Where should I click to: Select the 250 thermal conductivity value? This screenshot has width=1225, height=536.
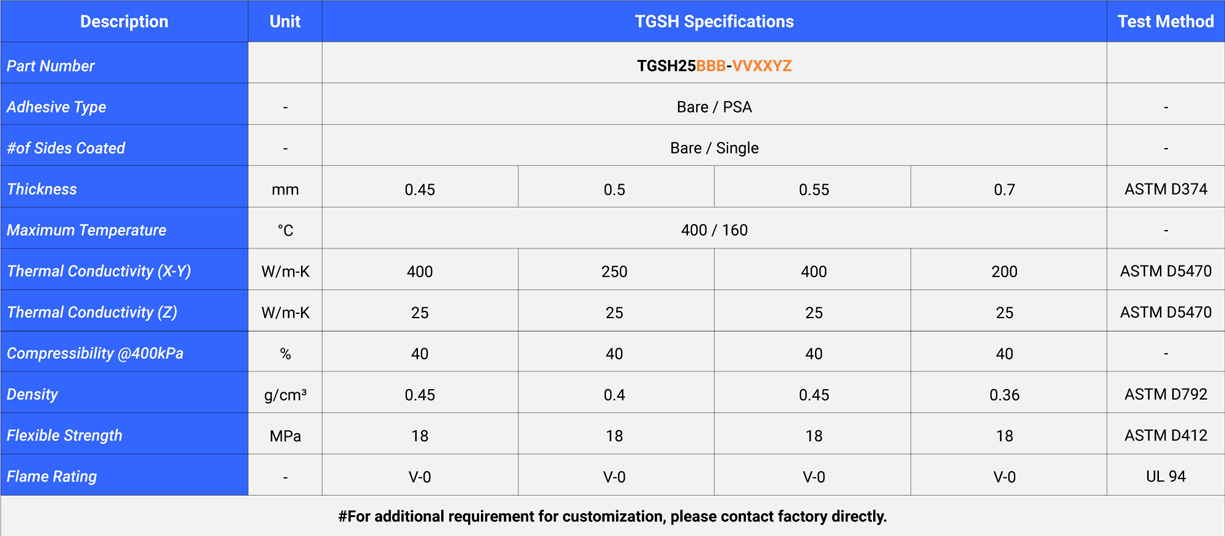(614, 271)
